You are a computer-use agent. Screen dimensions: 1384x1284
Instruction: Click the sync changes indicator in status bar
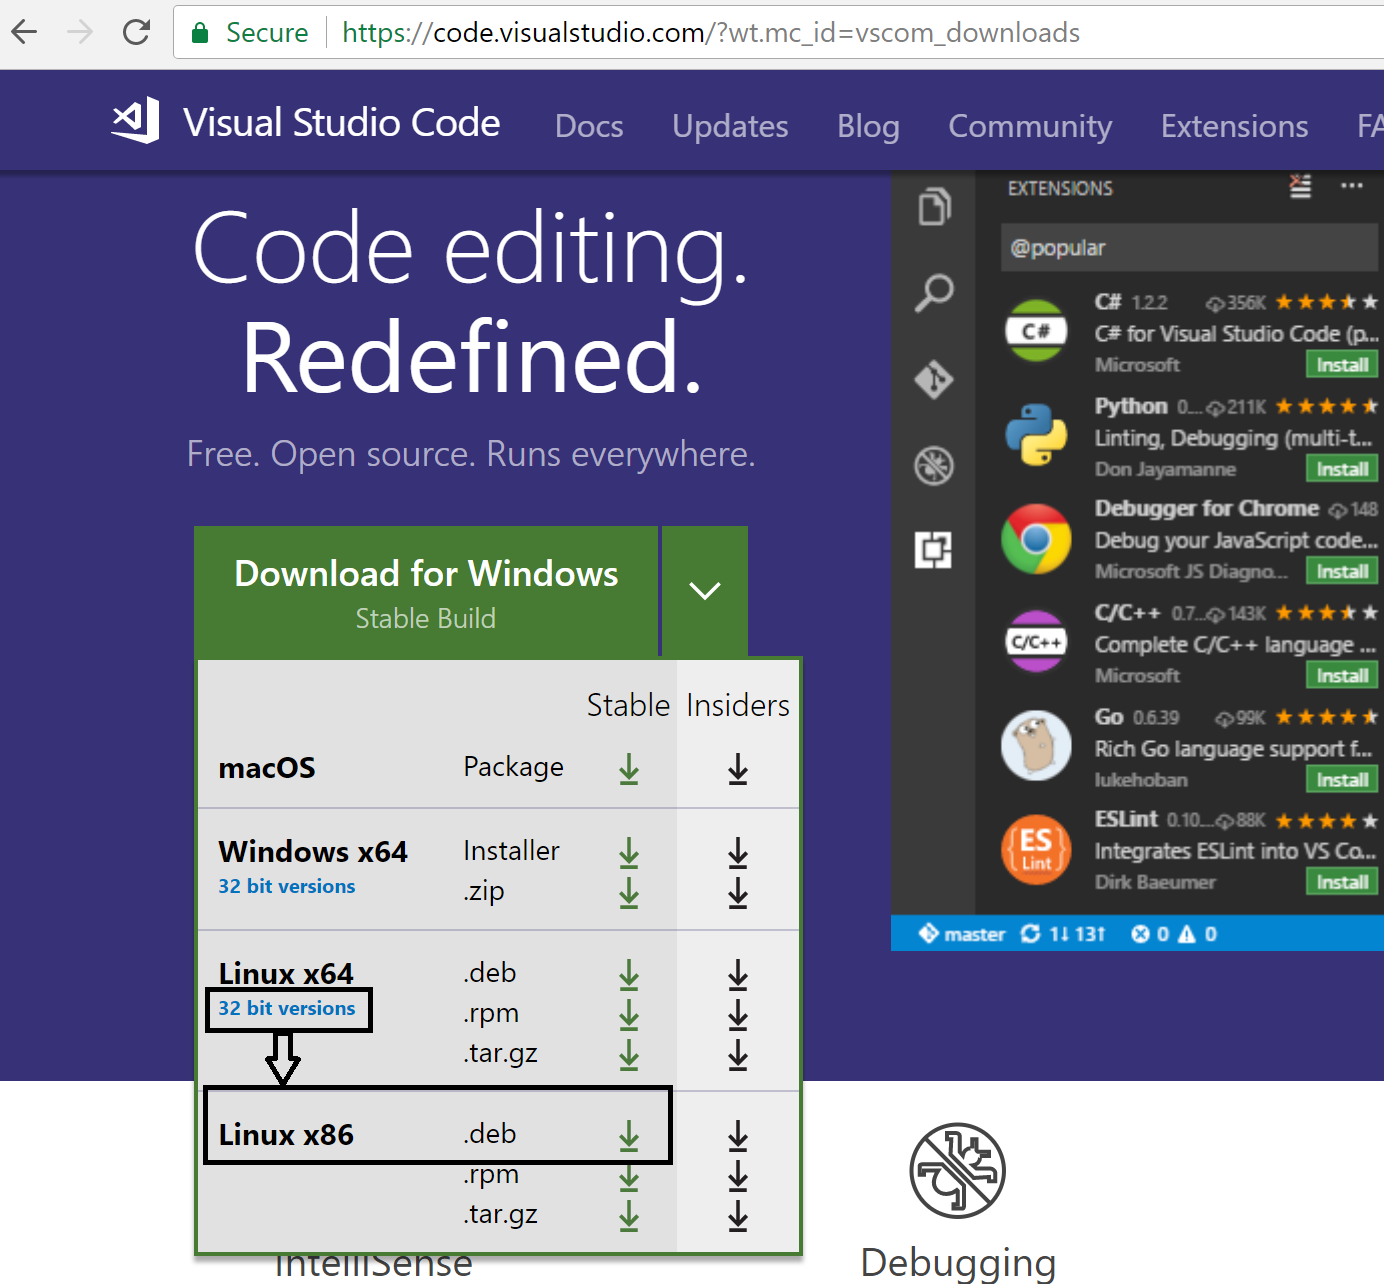(x=1062, y=934)
